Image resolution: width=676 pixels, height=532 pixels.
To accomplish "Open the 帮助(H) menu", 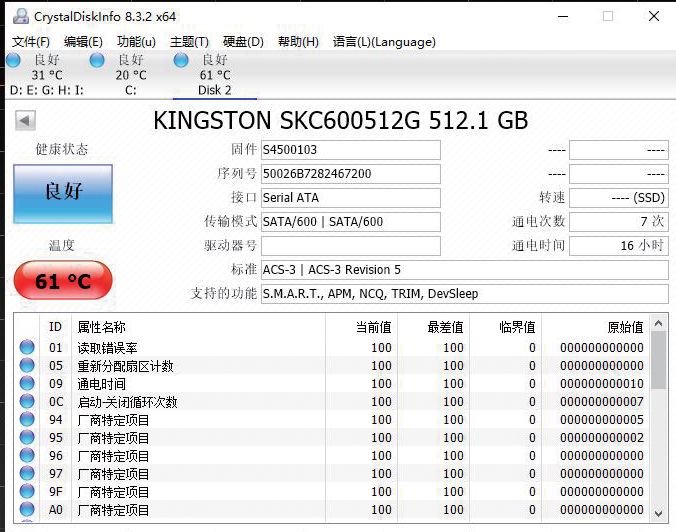I will (x=298, y=42).
